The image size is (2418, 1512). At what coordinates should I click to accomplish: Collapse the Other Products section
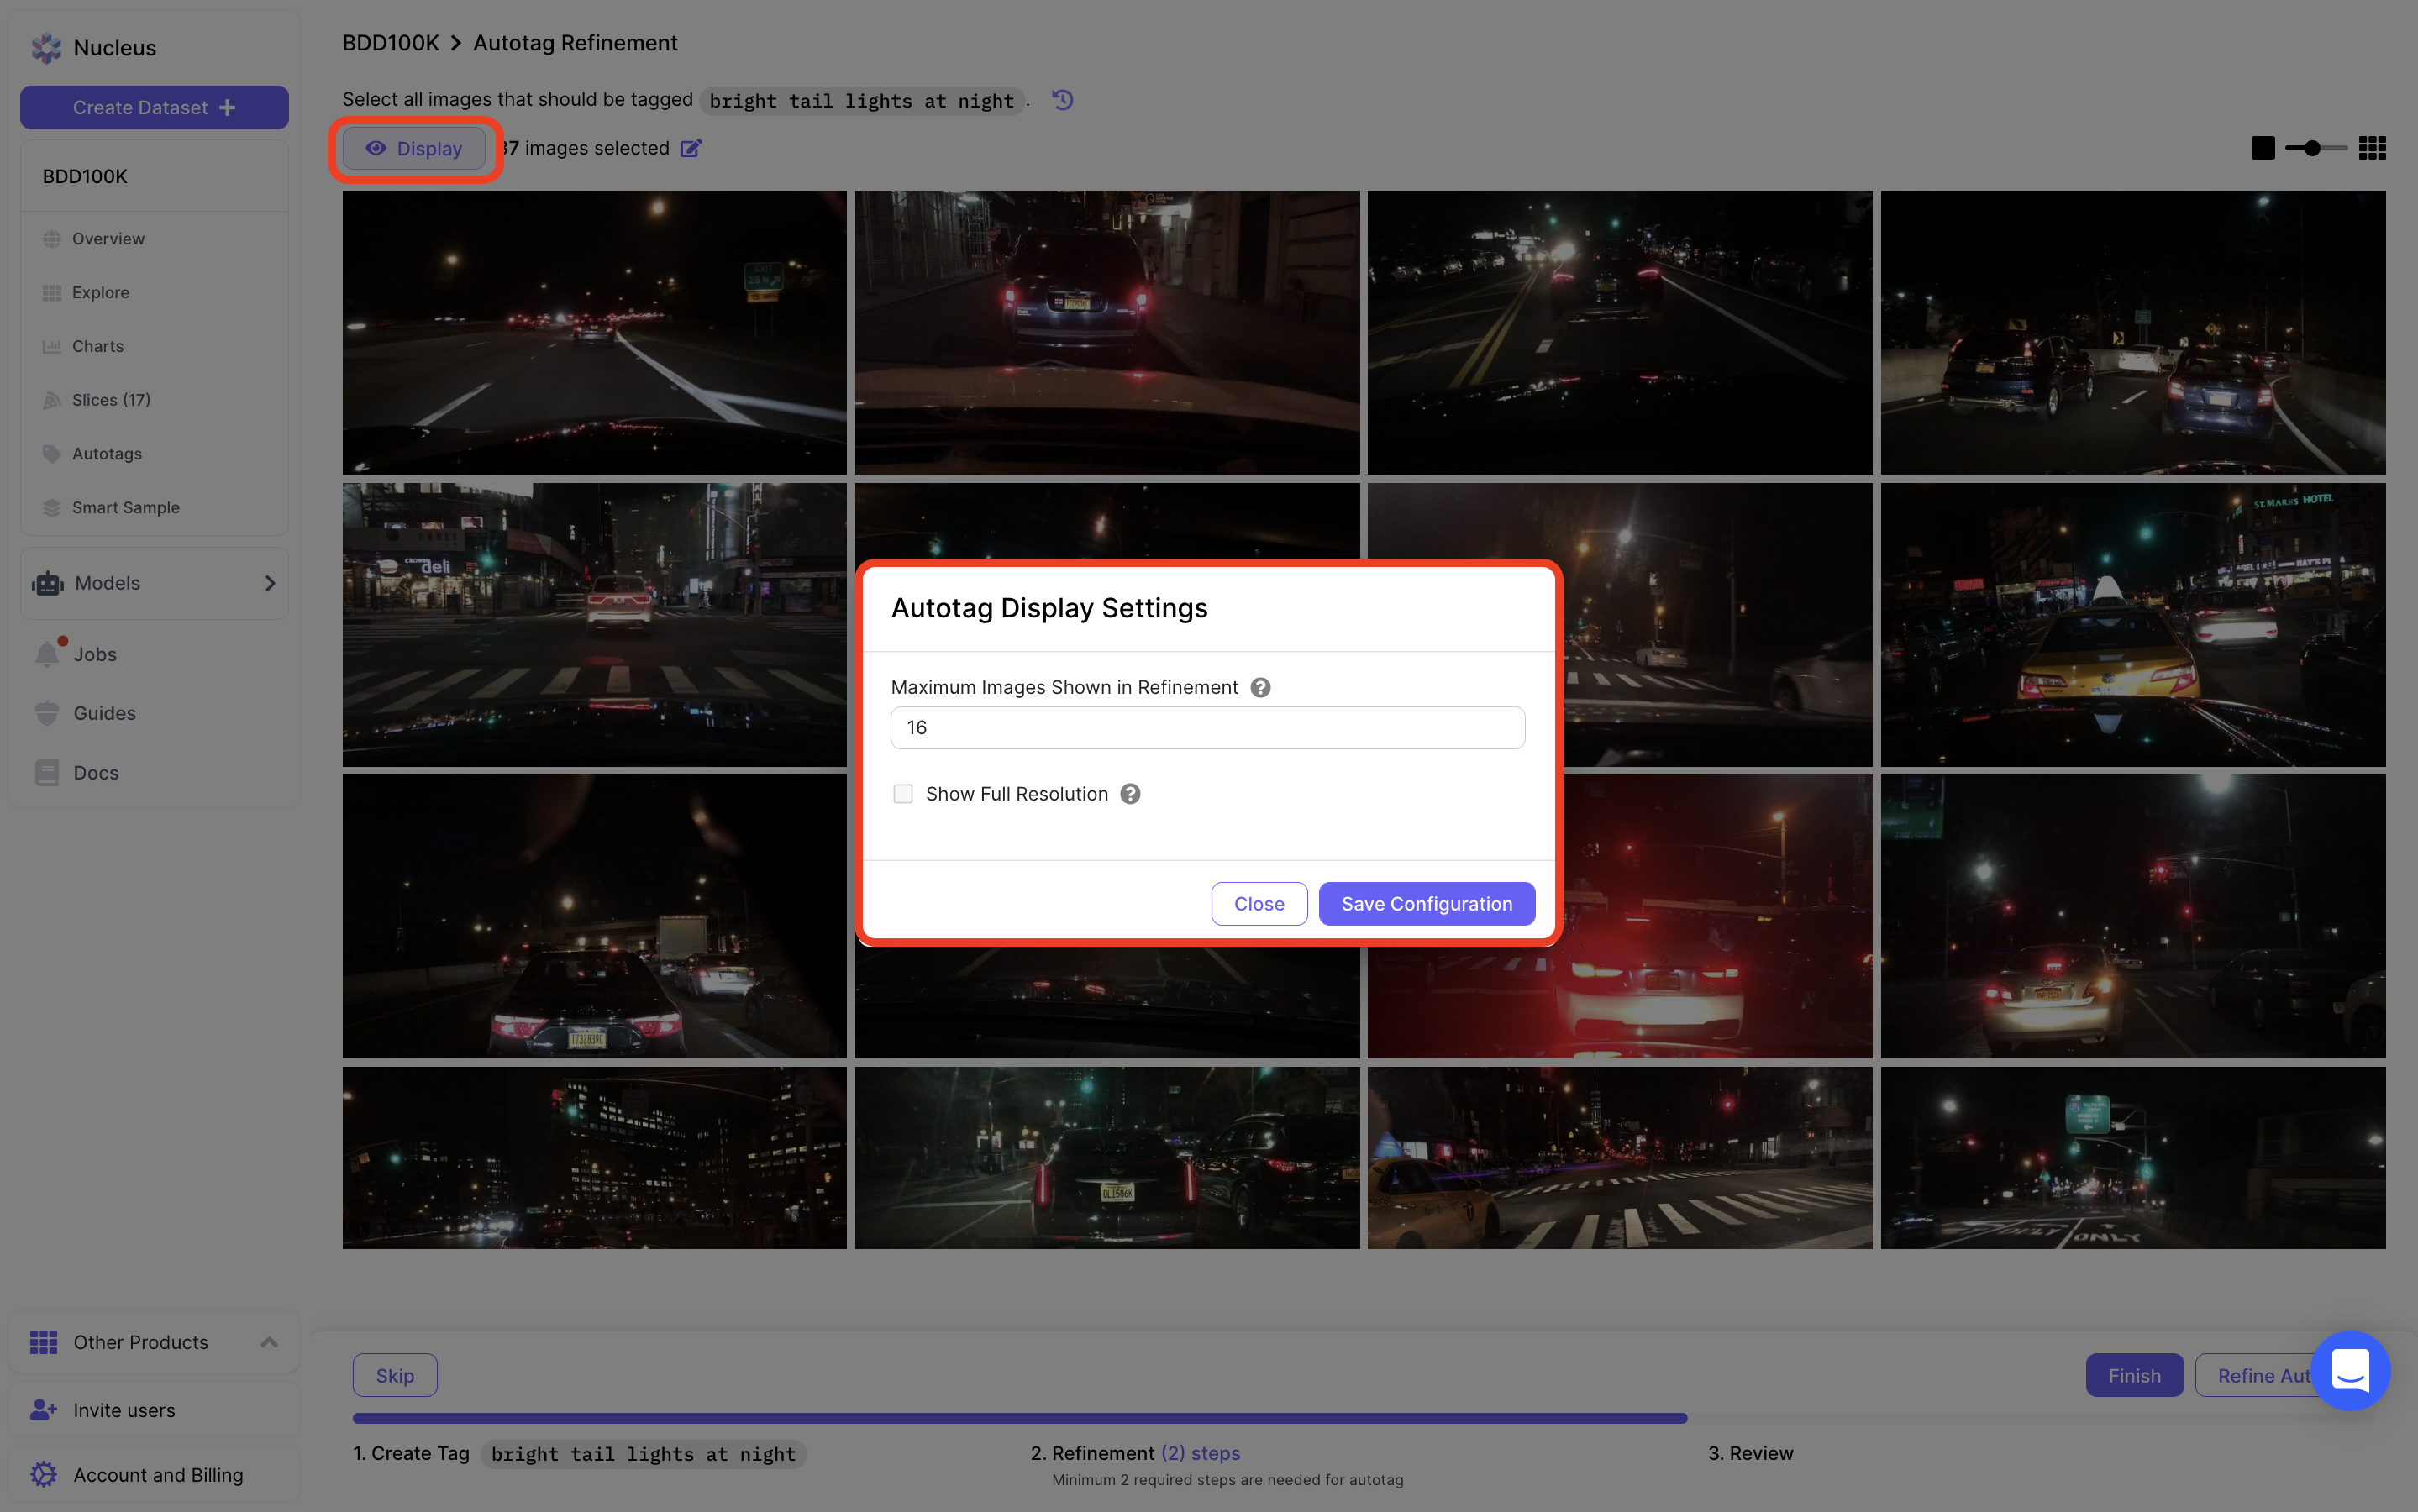point(268,1342)
